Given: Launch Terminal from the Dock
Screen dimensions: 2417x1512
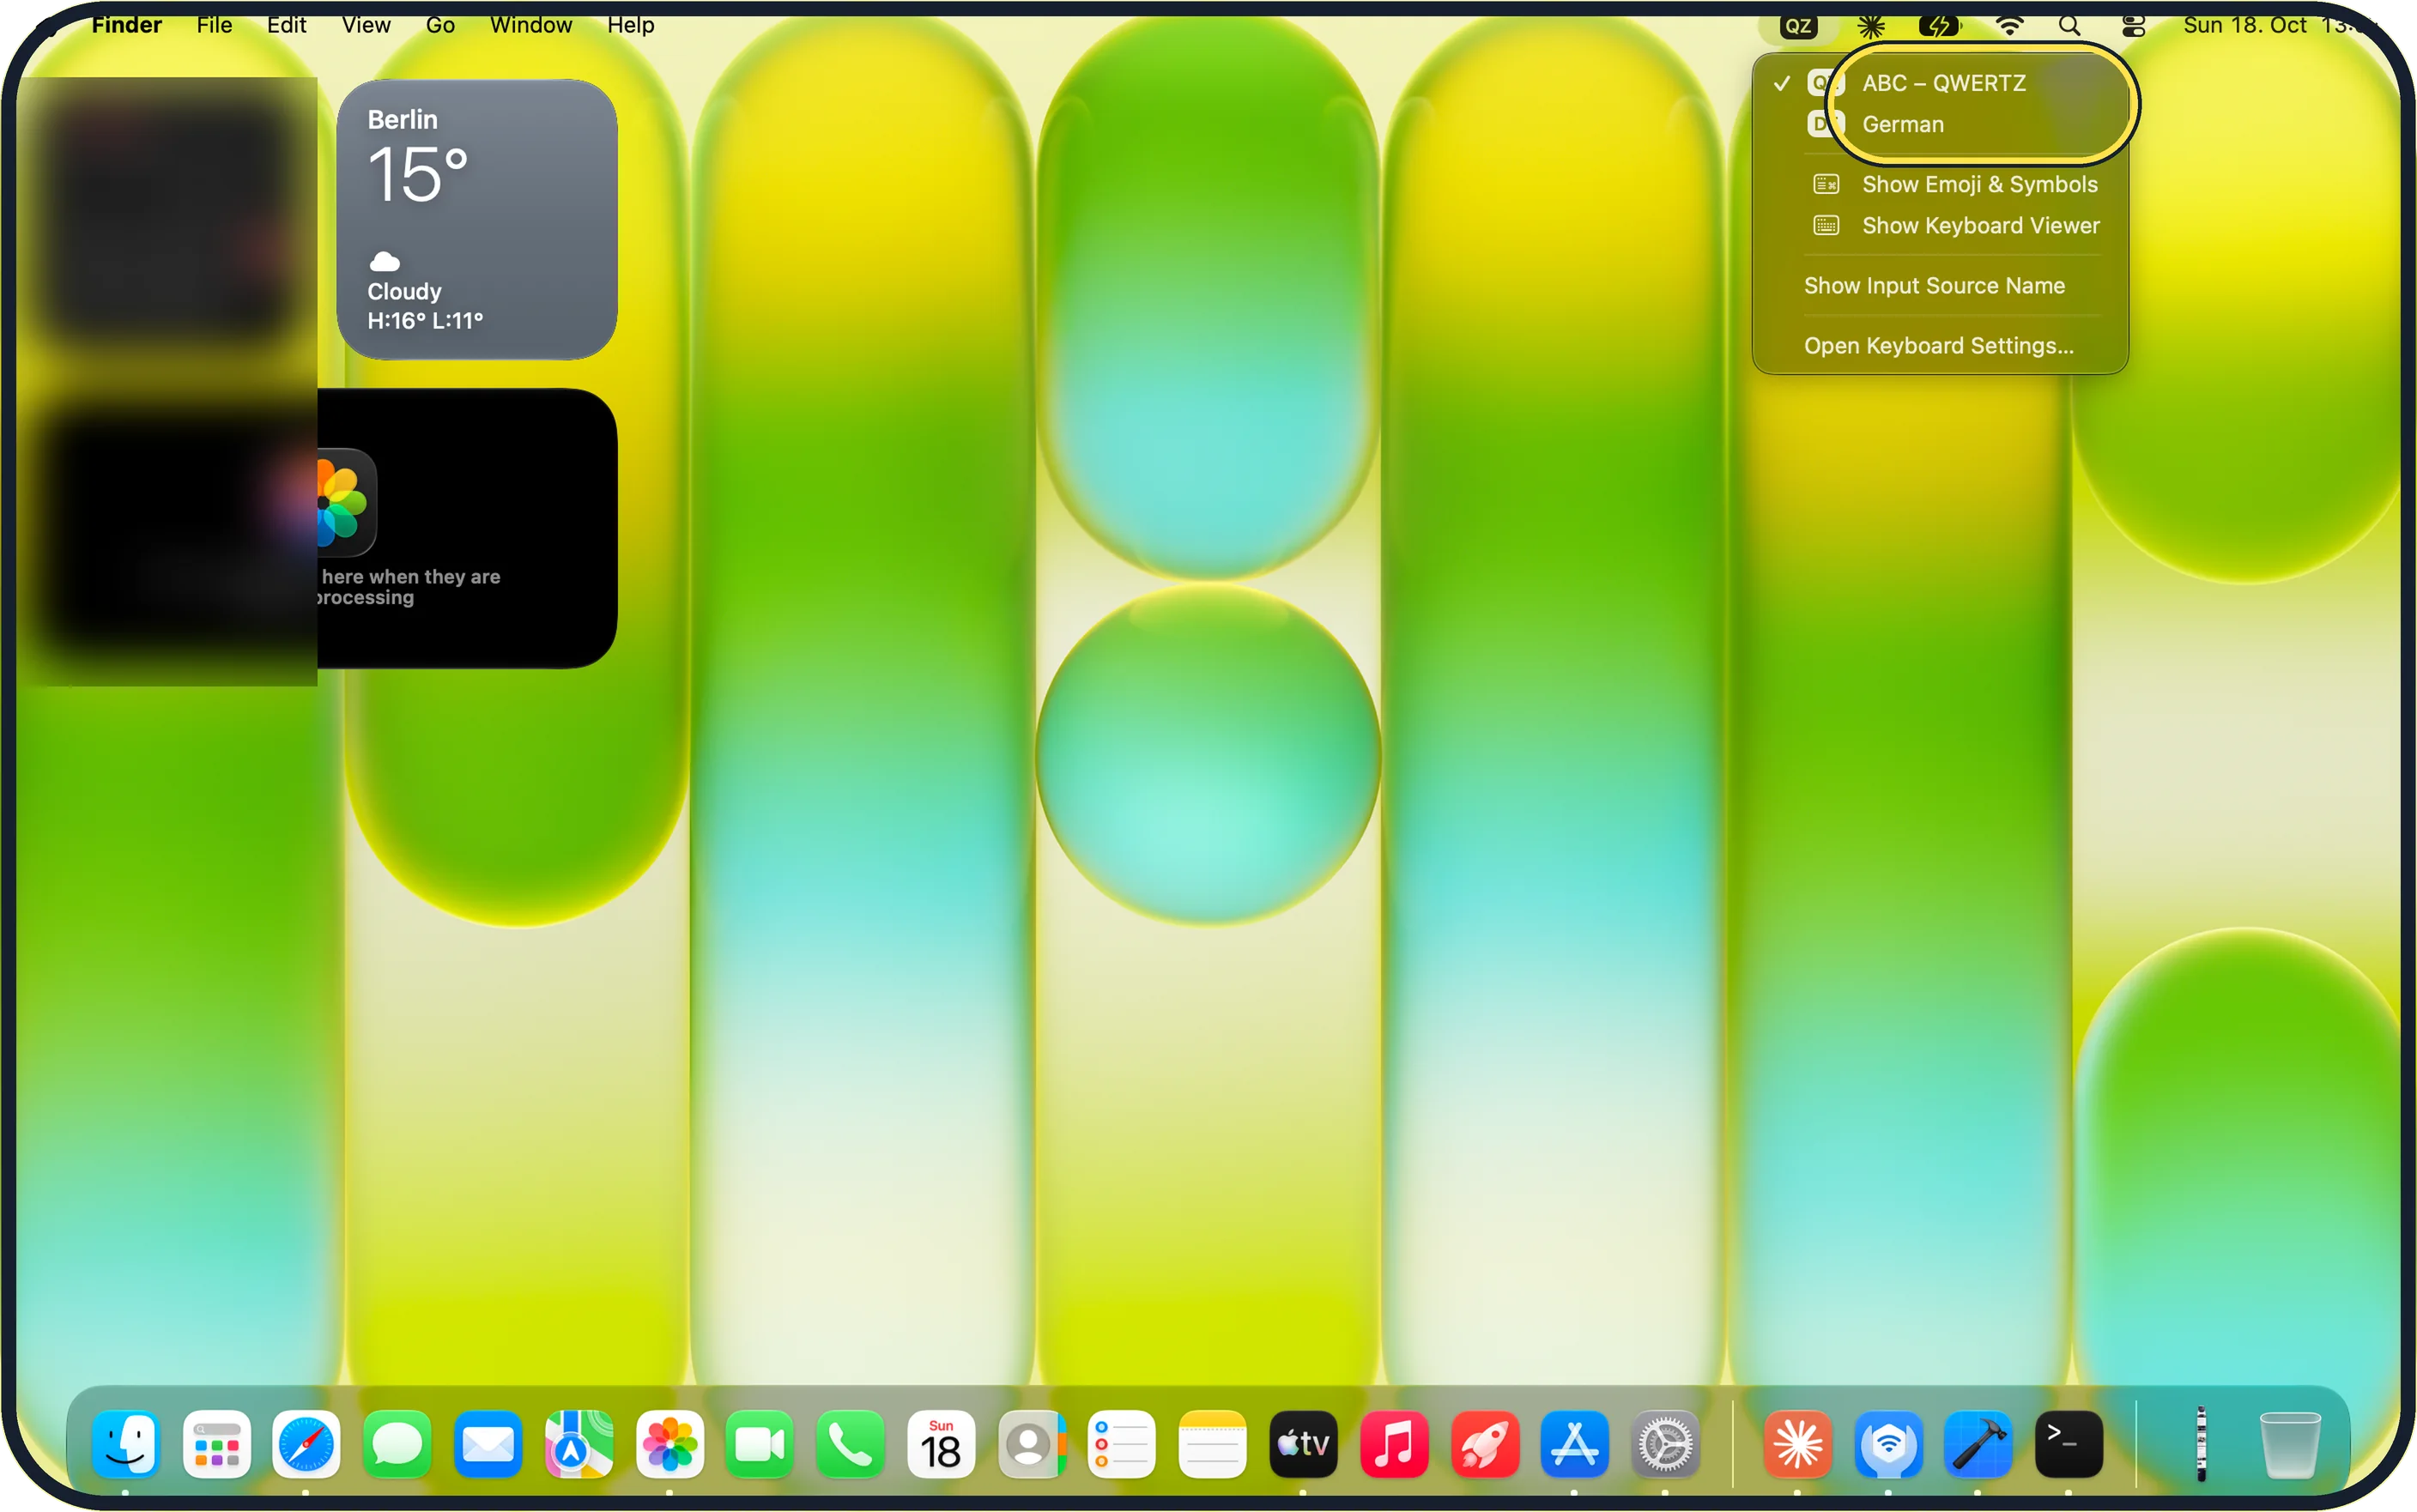Looking at the screenshot, I should (x=2068, y=1444).
